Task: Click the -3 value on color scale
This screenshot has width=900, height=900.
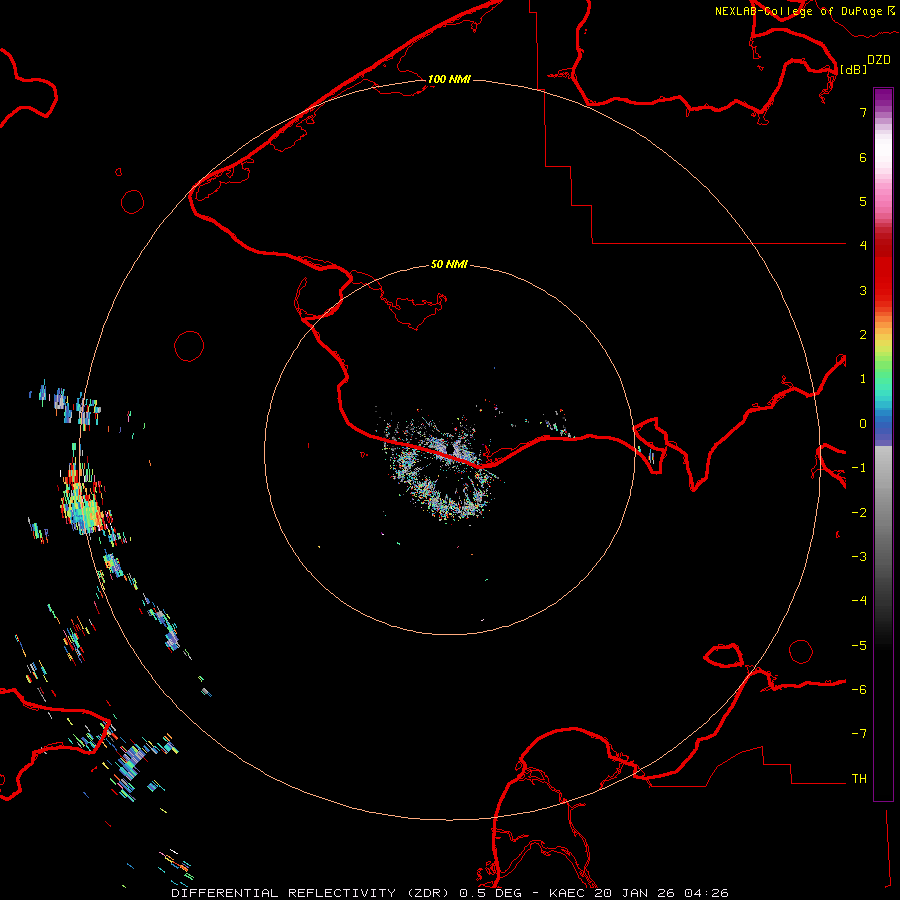Action: point(859,556)
